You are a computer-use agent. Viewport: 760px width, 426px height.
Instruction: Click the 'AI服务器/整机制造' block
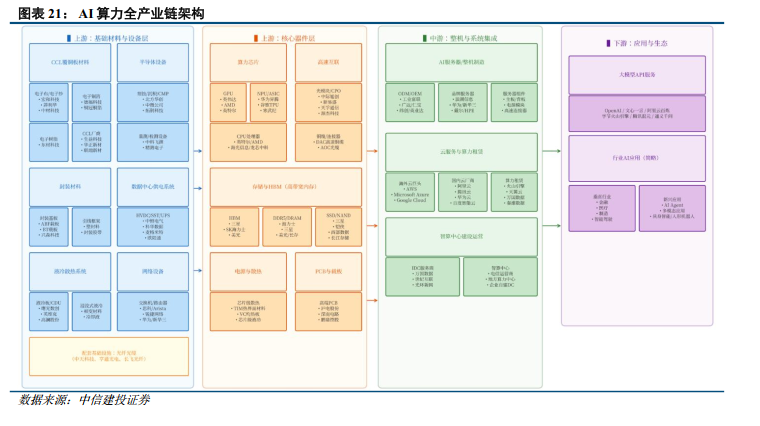[461, 63]
